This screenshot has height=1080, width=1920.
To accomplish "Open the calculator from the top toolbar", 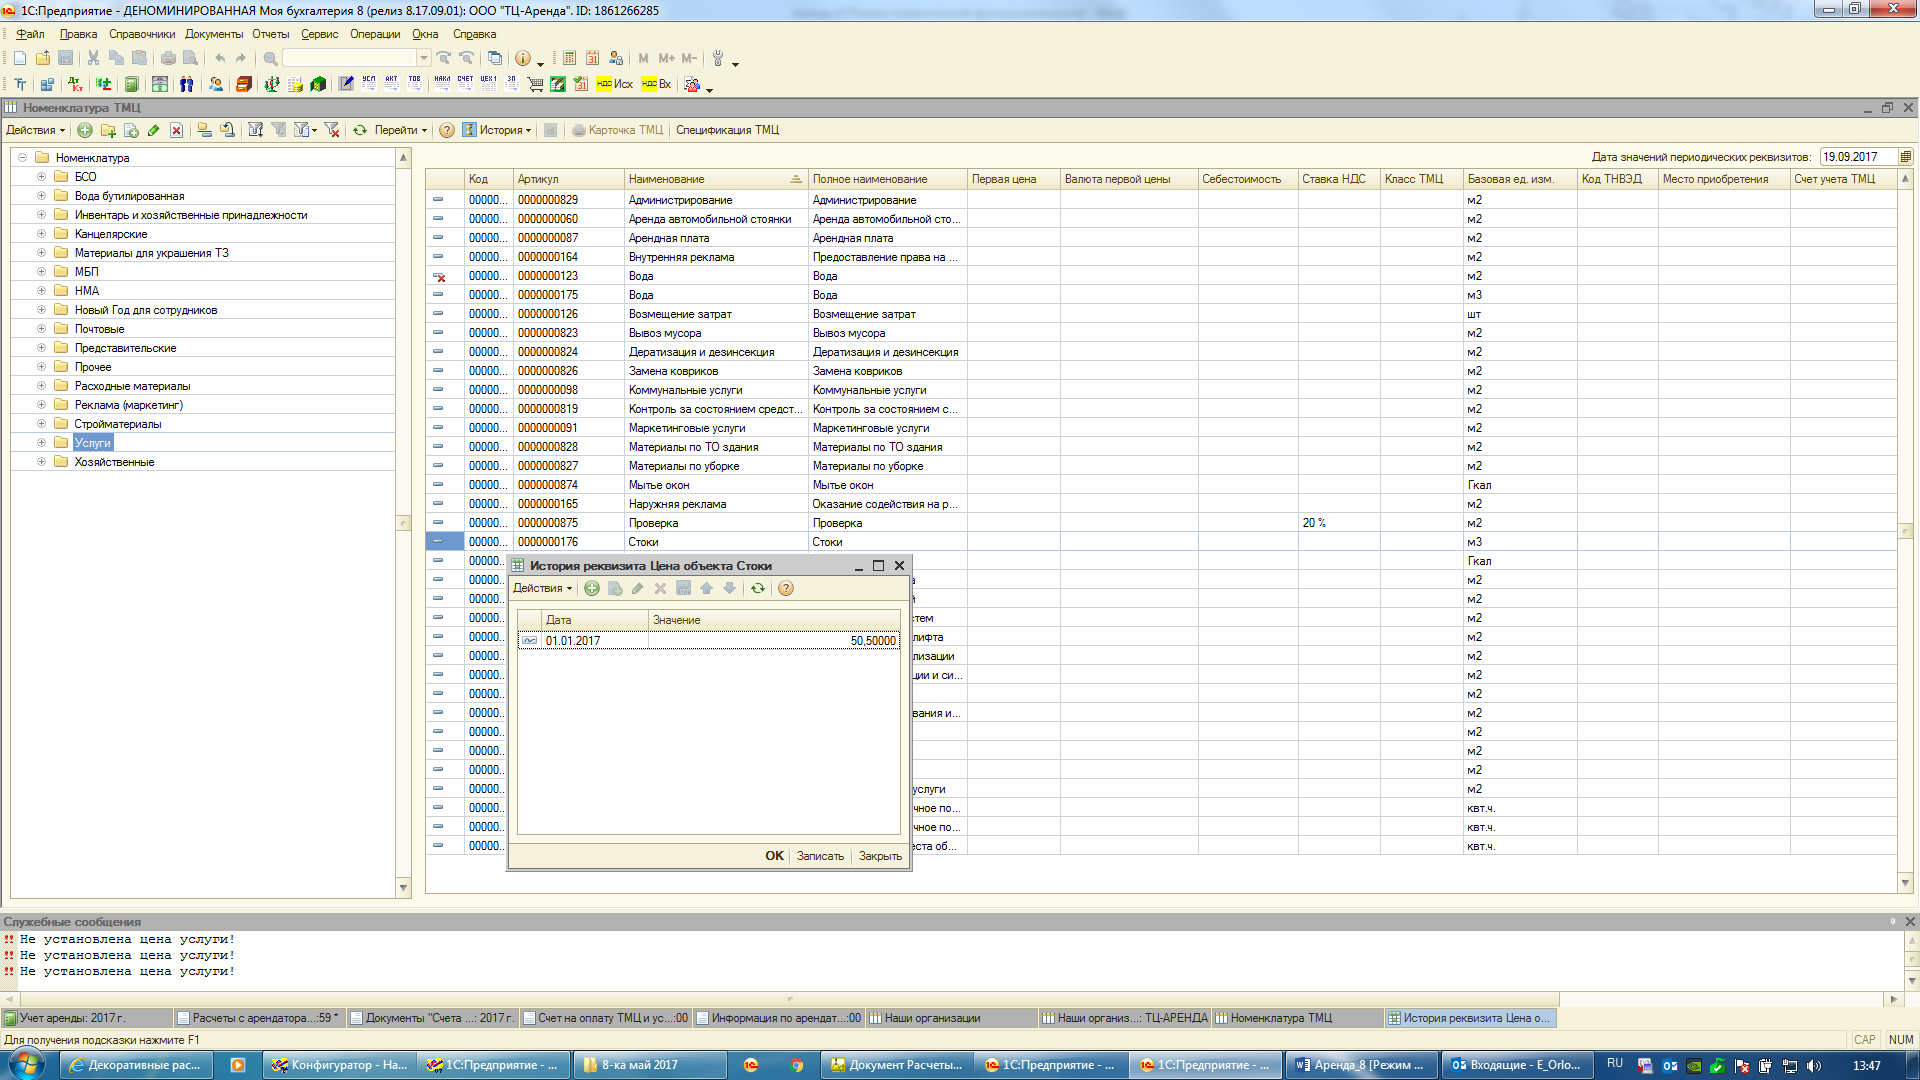I will (570, 58).
